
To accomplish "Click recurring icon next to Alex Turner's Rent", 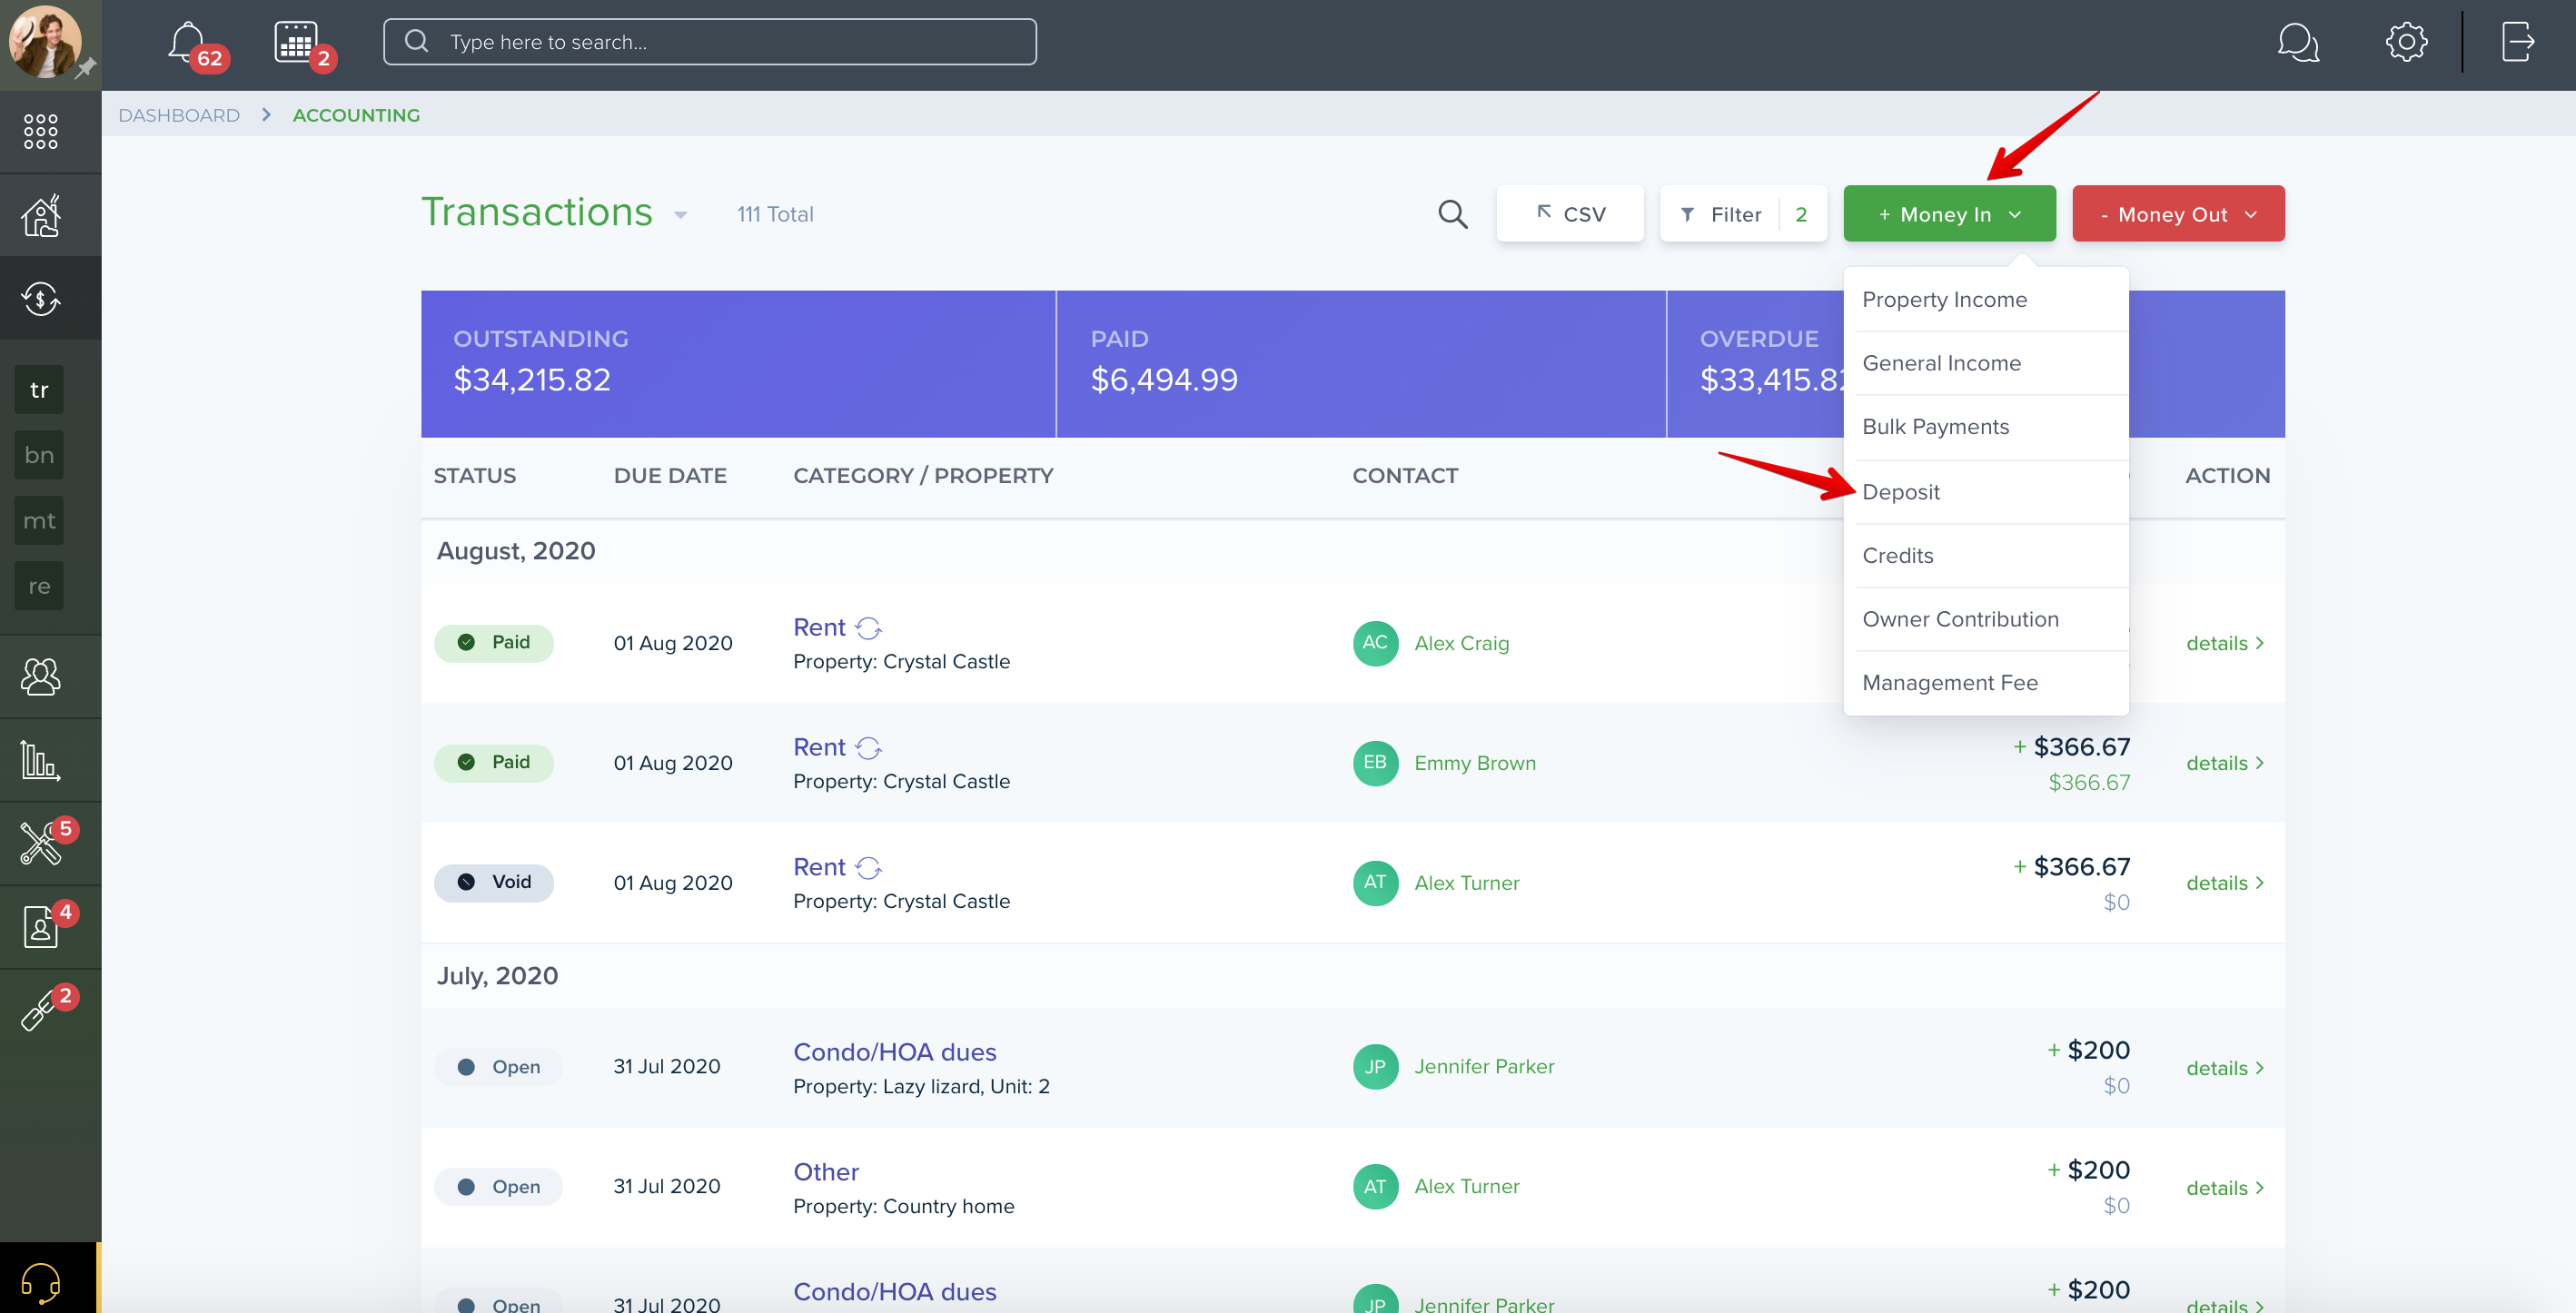I will (869, 868).
